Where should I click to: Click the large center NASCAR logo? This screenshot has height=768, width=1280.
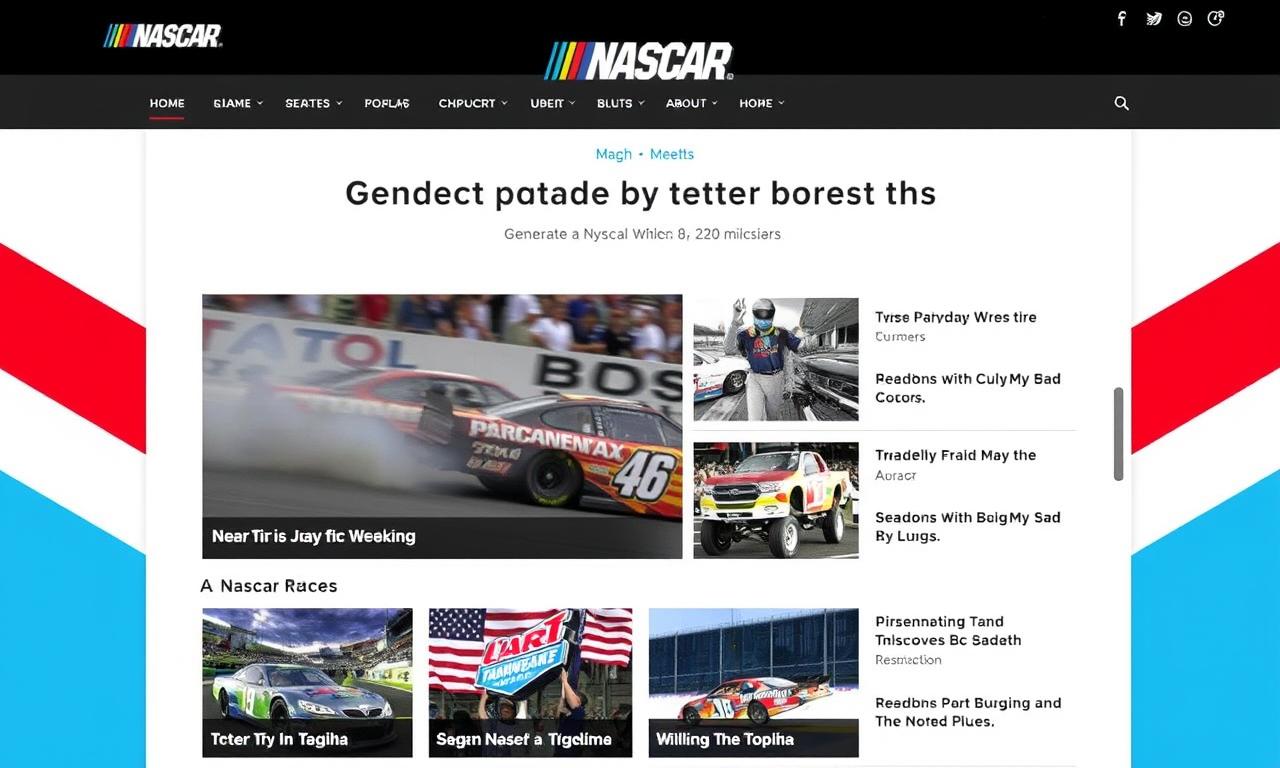[x=639, y=61]
